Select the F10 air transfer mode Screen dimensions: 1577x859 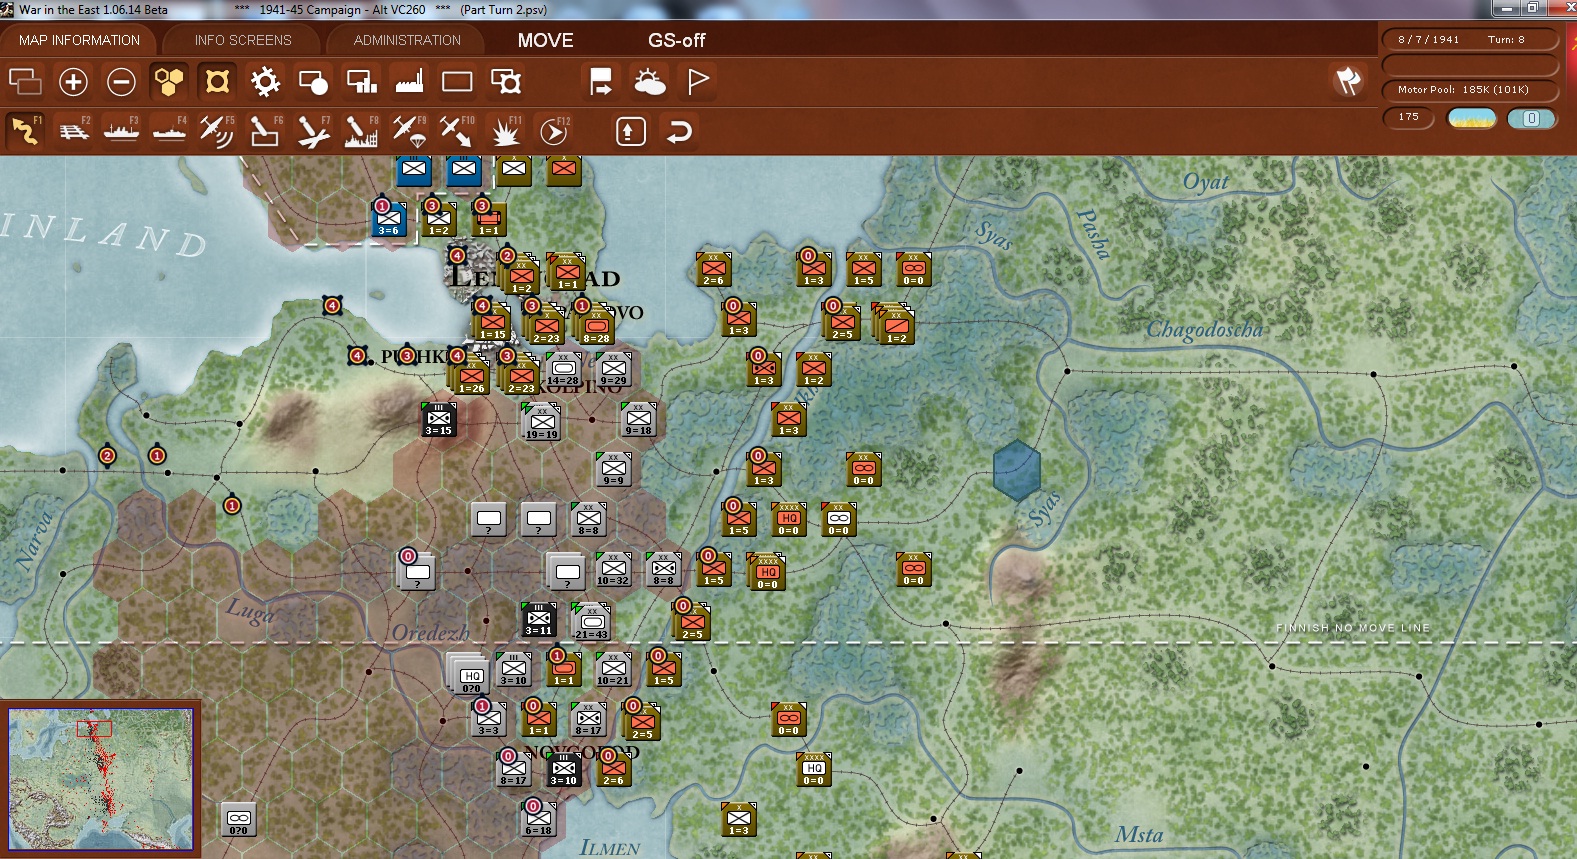(x=457, y=131)
